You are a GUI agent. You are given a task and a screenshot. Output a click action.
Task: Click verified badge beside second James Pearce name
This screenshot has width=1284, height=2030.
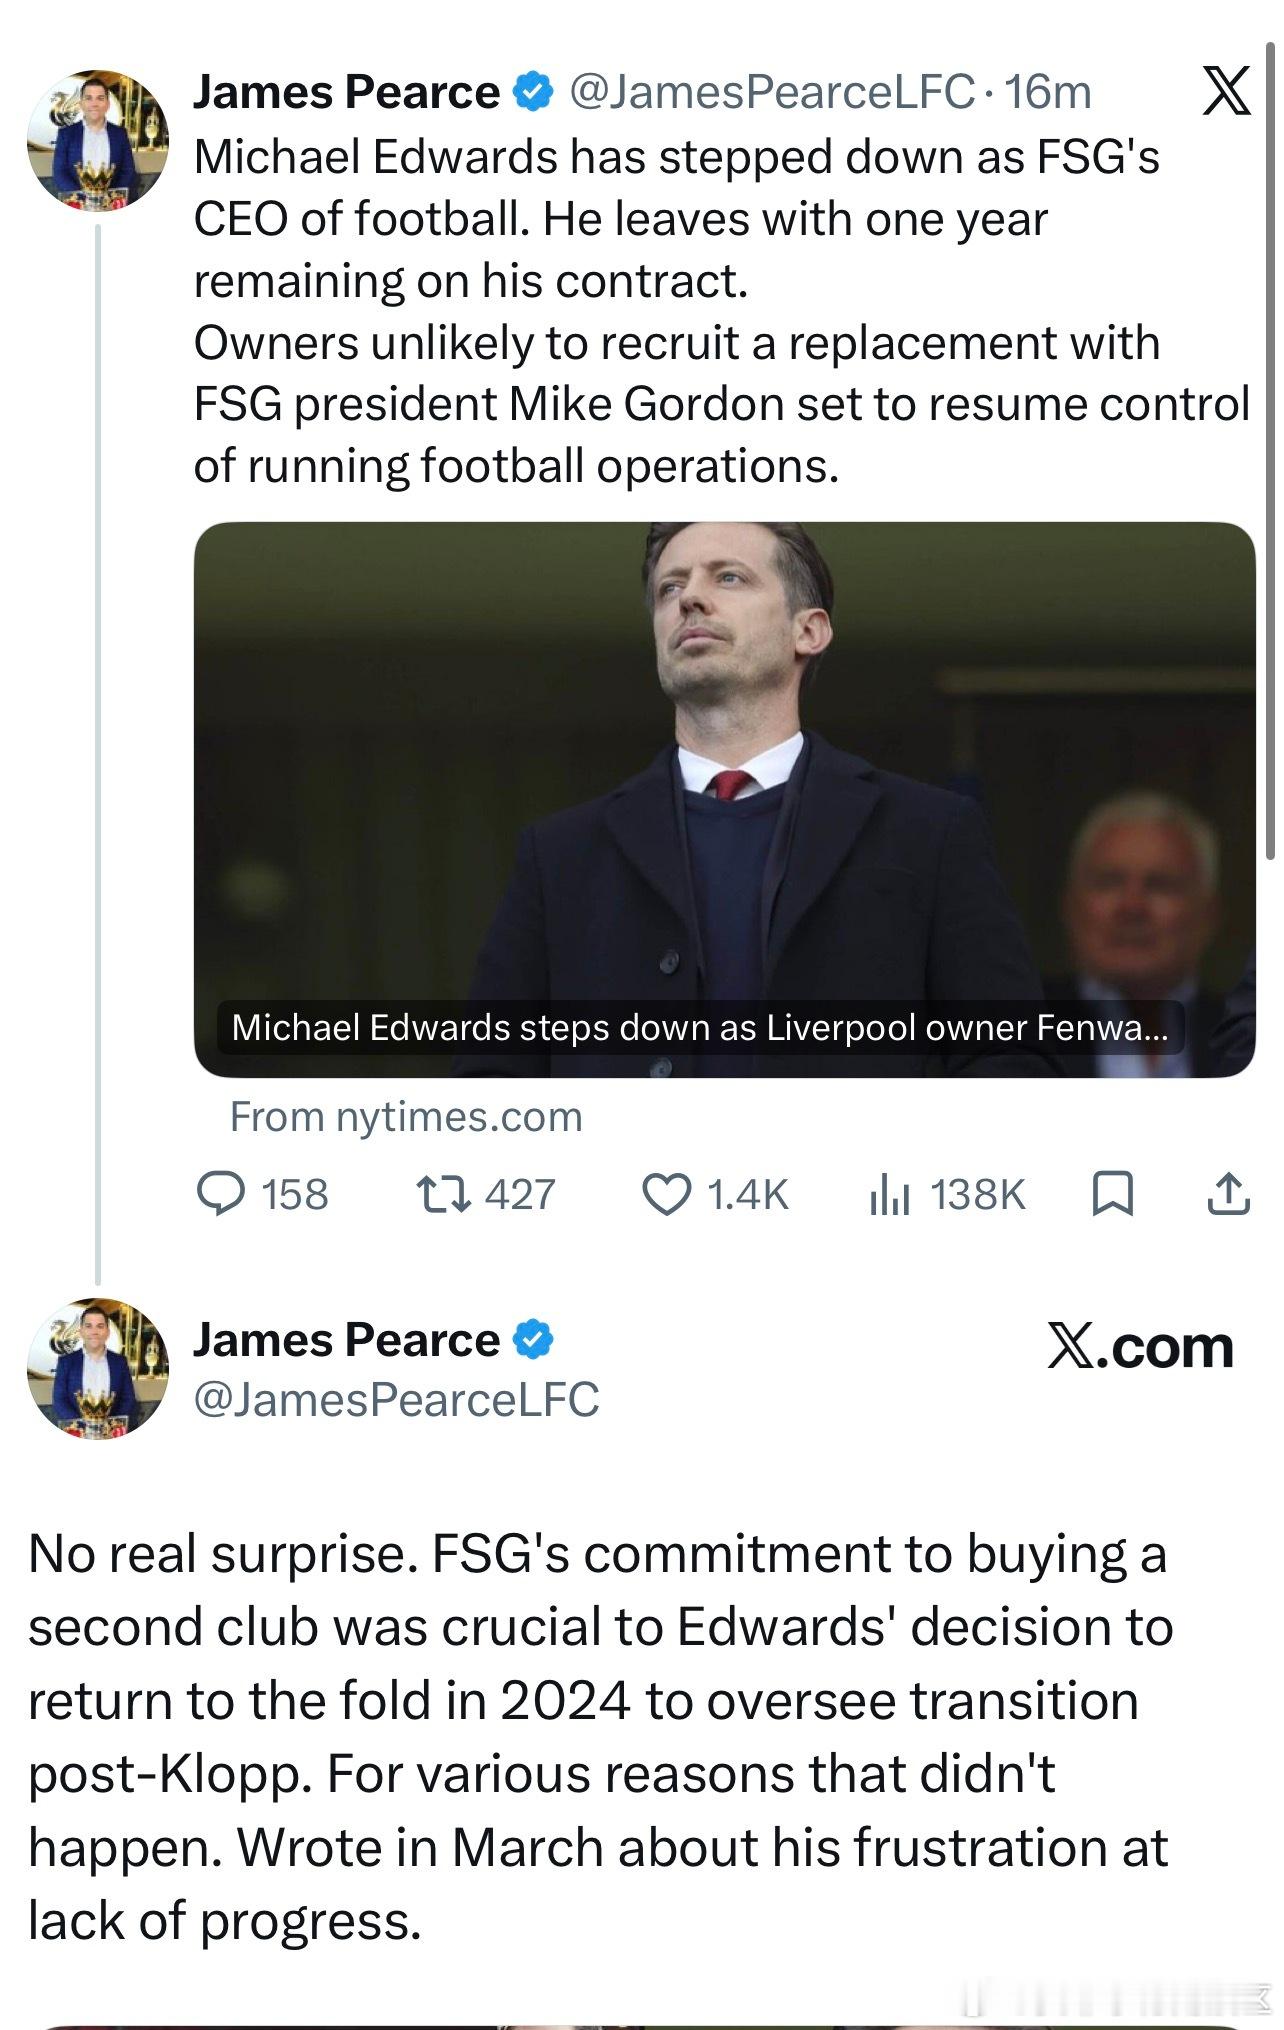click(x=533, y=1340)
